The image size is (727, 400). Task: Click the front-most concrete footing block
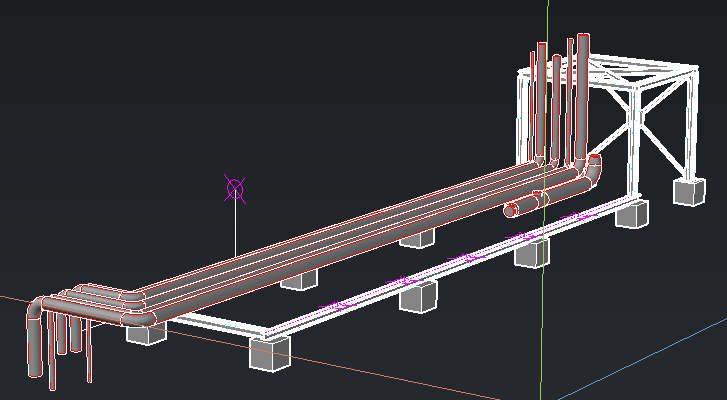268,352
